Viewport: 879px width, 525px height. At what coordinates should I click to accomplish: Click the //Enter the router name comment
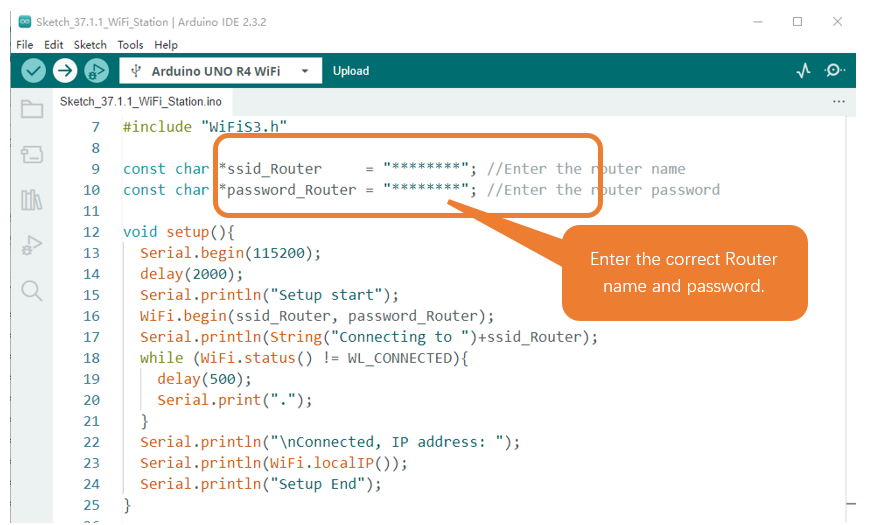[x=586, y=169]
